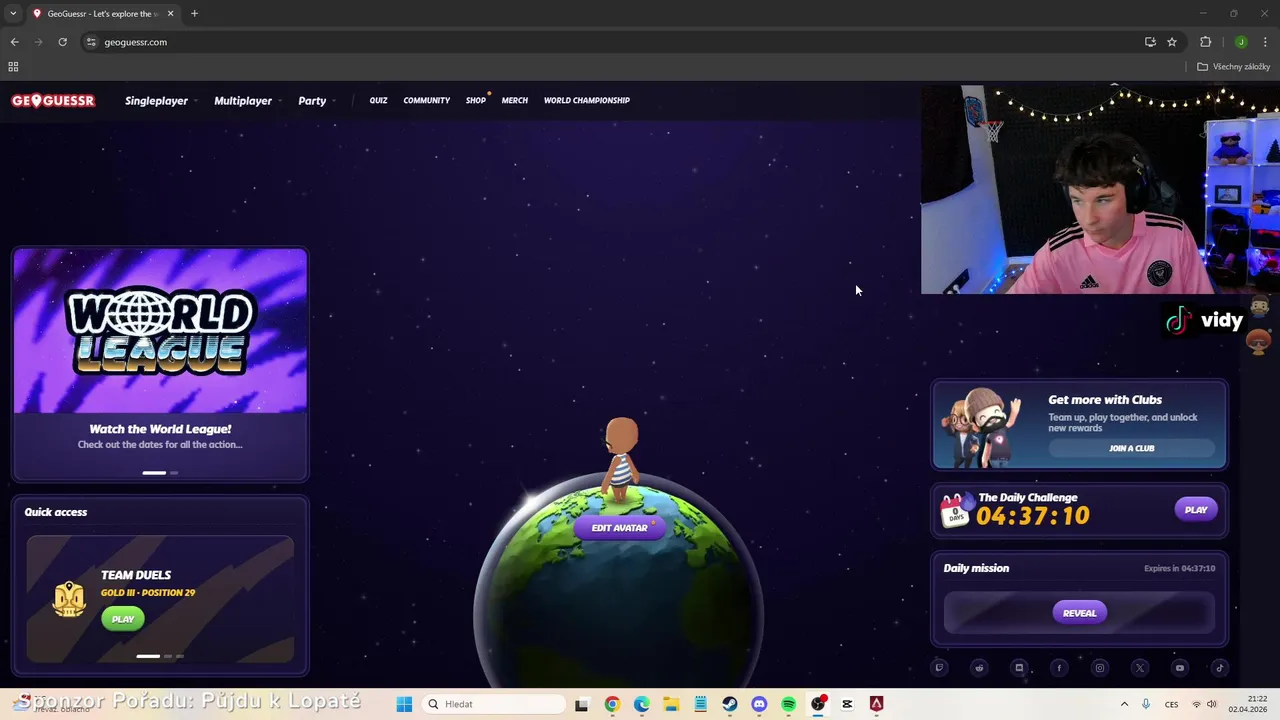Click the microphone icon in system tray
1280x720 pixels.
point(1146,704)
